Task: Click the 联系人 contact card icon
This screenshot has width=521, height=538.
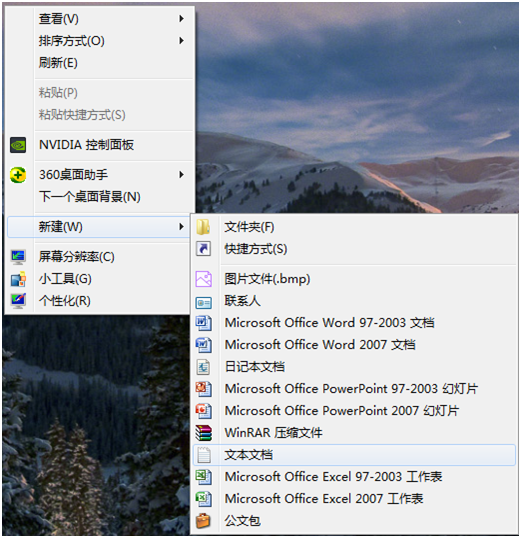Action: (204, 302)
